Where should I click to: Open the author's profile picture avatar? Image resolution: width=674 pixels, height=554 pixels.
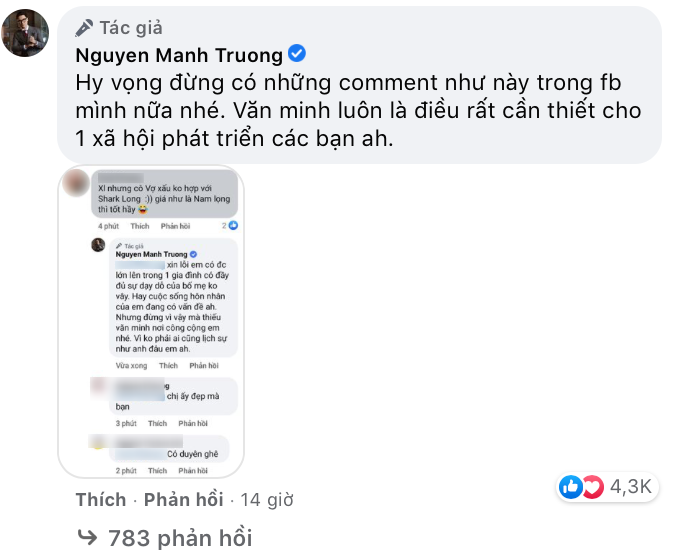(25, 33)
